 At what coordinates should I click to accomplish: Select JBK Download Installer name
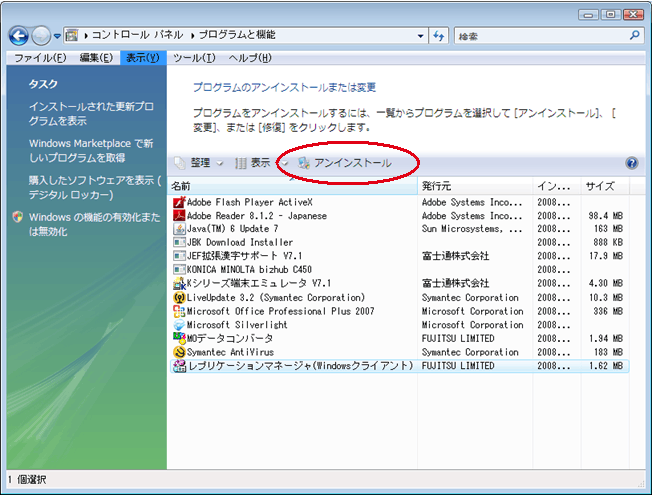pyautogui.click(x=240, y=242)
